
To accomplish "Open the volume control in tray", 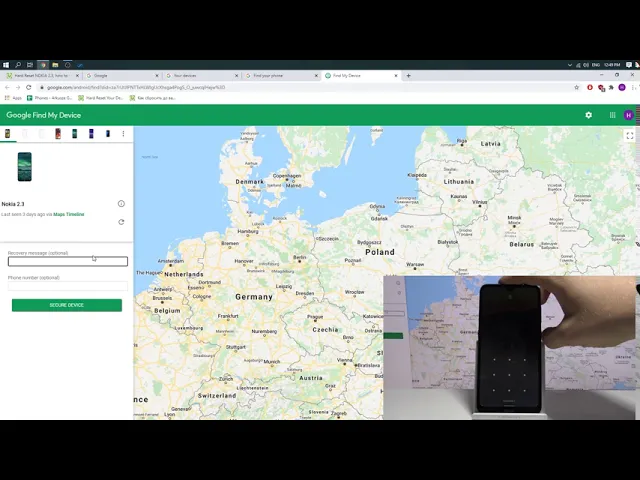I will click(586, 65).
